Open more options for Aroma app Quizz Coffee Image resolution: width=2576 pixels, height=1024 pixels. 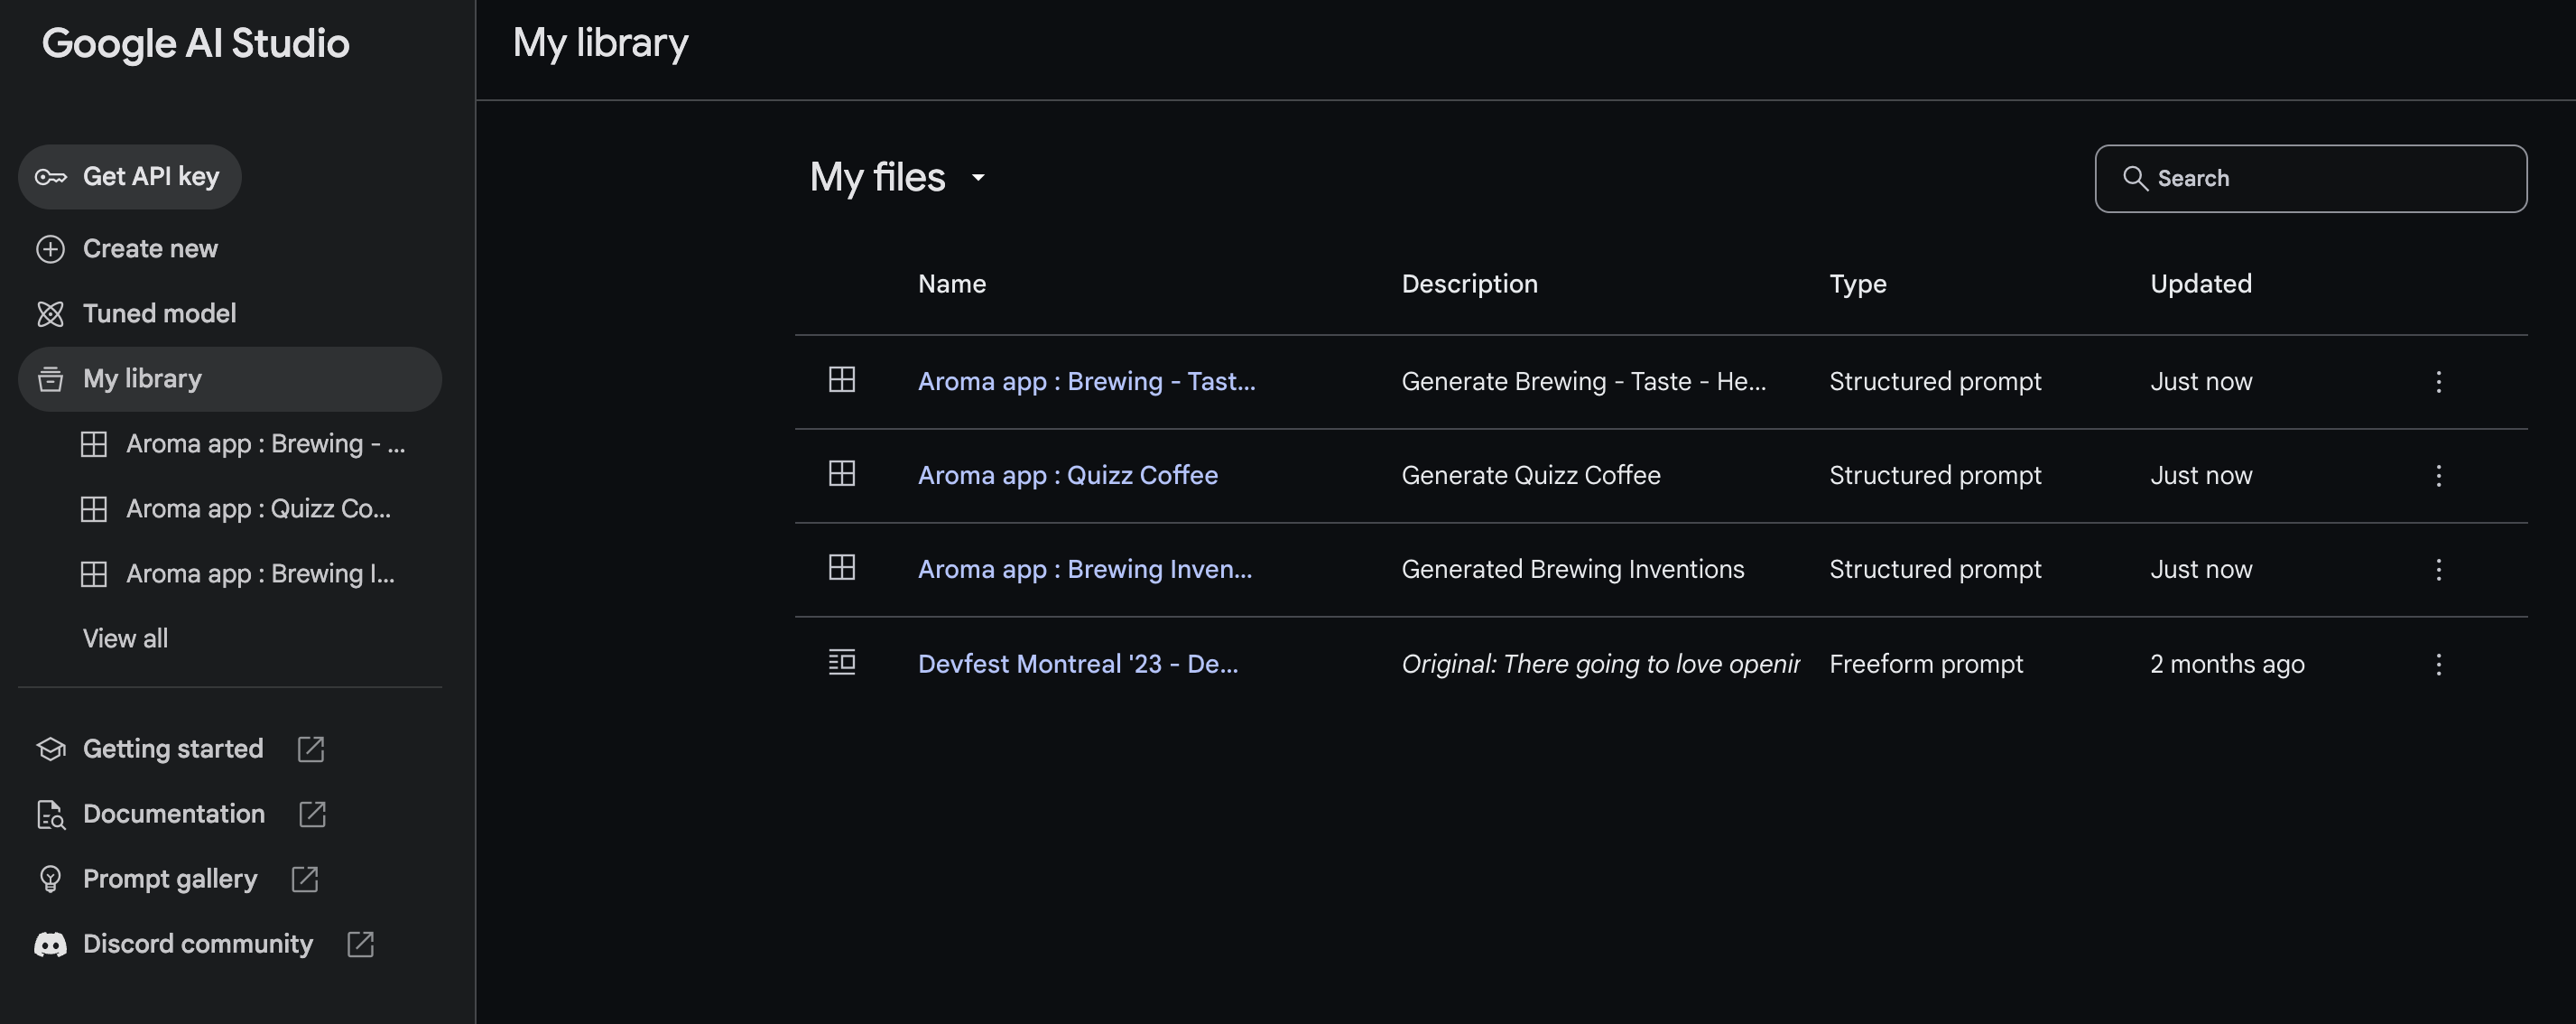coord(2438,476)
